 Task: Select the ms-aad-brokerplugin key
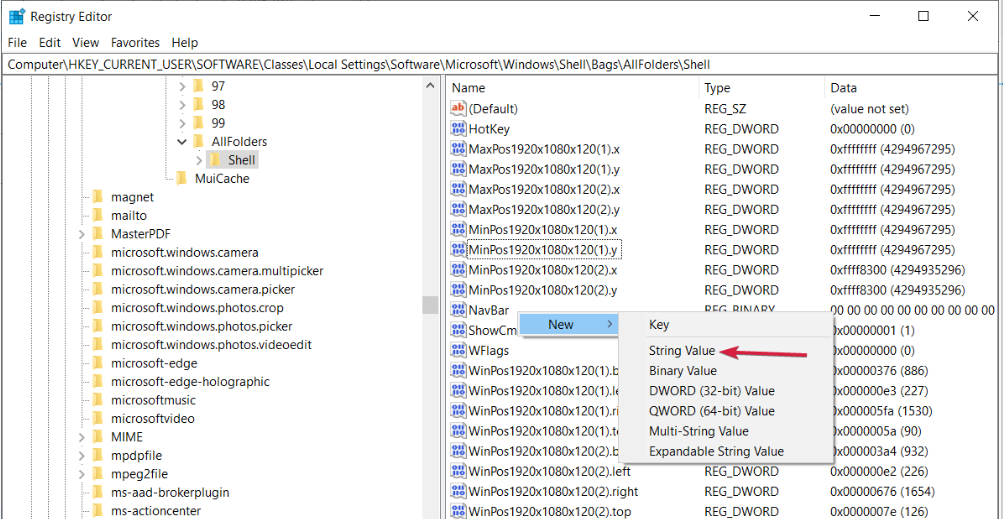[x=170, y=492]
